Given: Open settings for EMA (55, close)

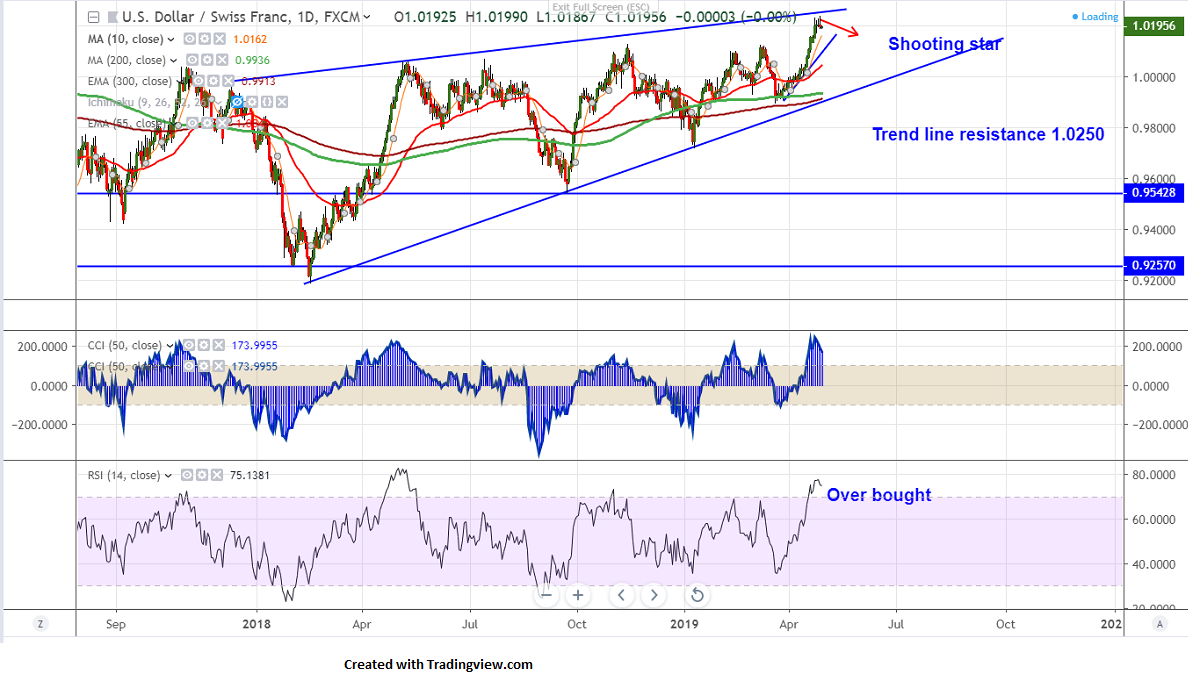Looking at the screenshot, I should coord(205,123).
